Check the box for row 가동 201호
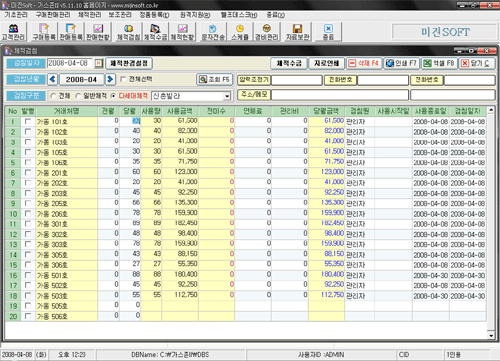The width and height of the screenshot is (500, 361). coord(28,173)
